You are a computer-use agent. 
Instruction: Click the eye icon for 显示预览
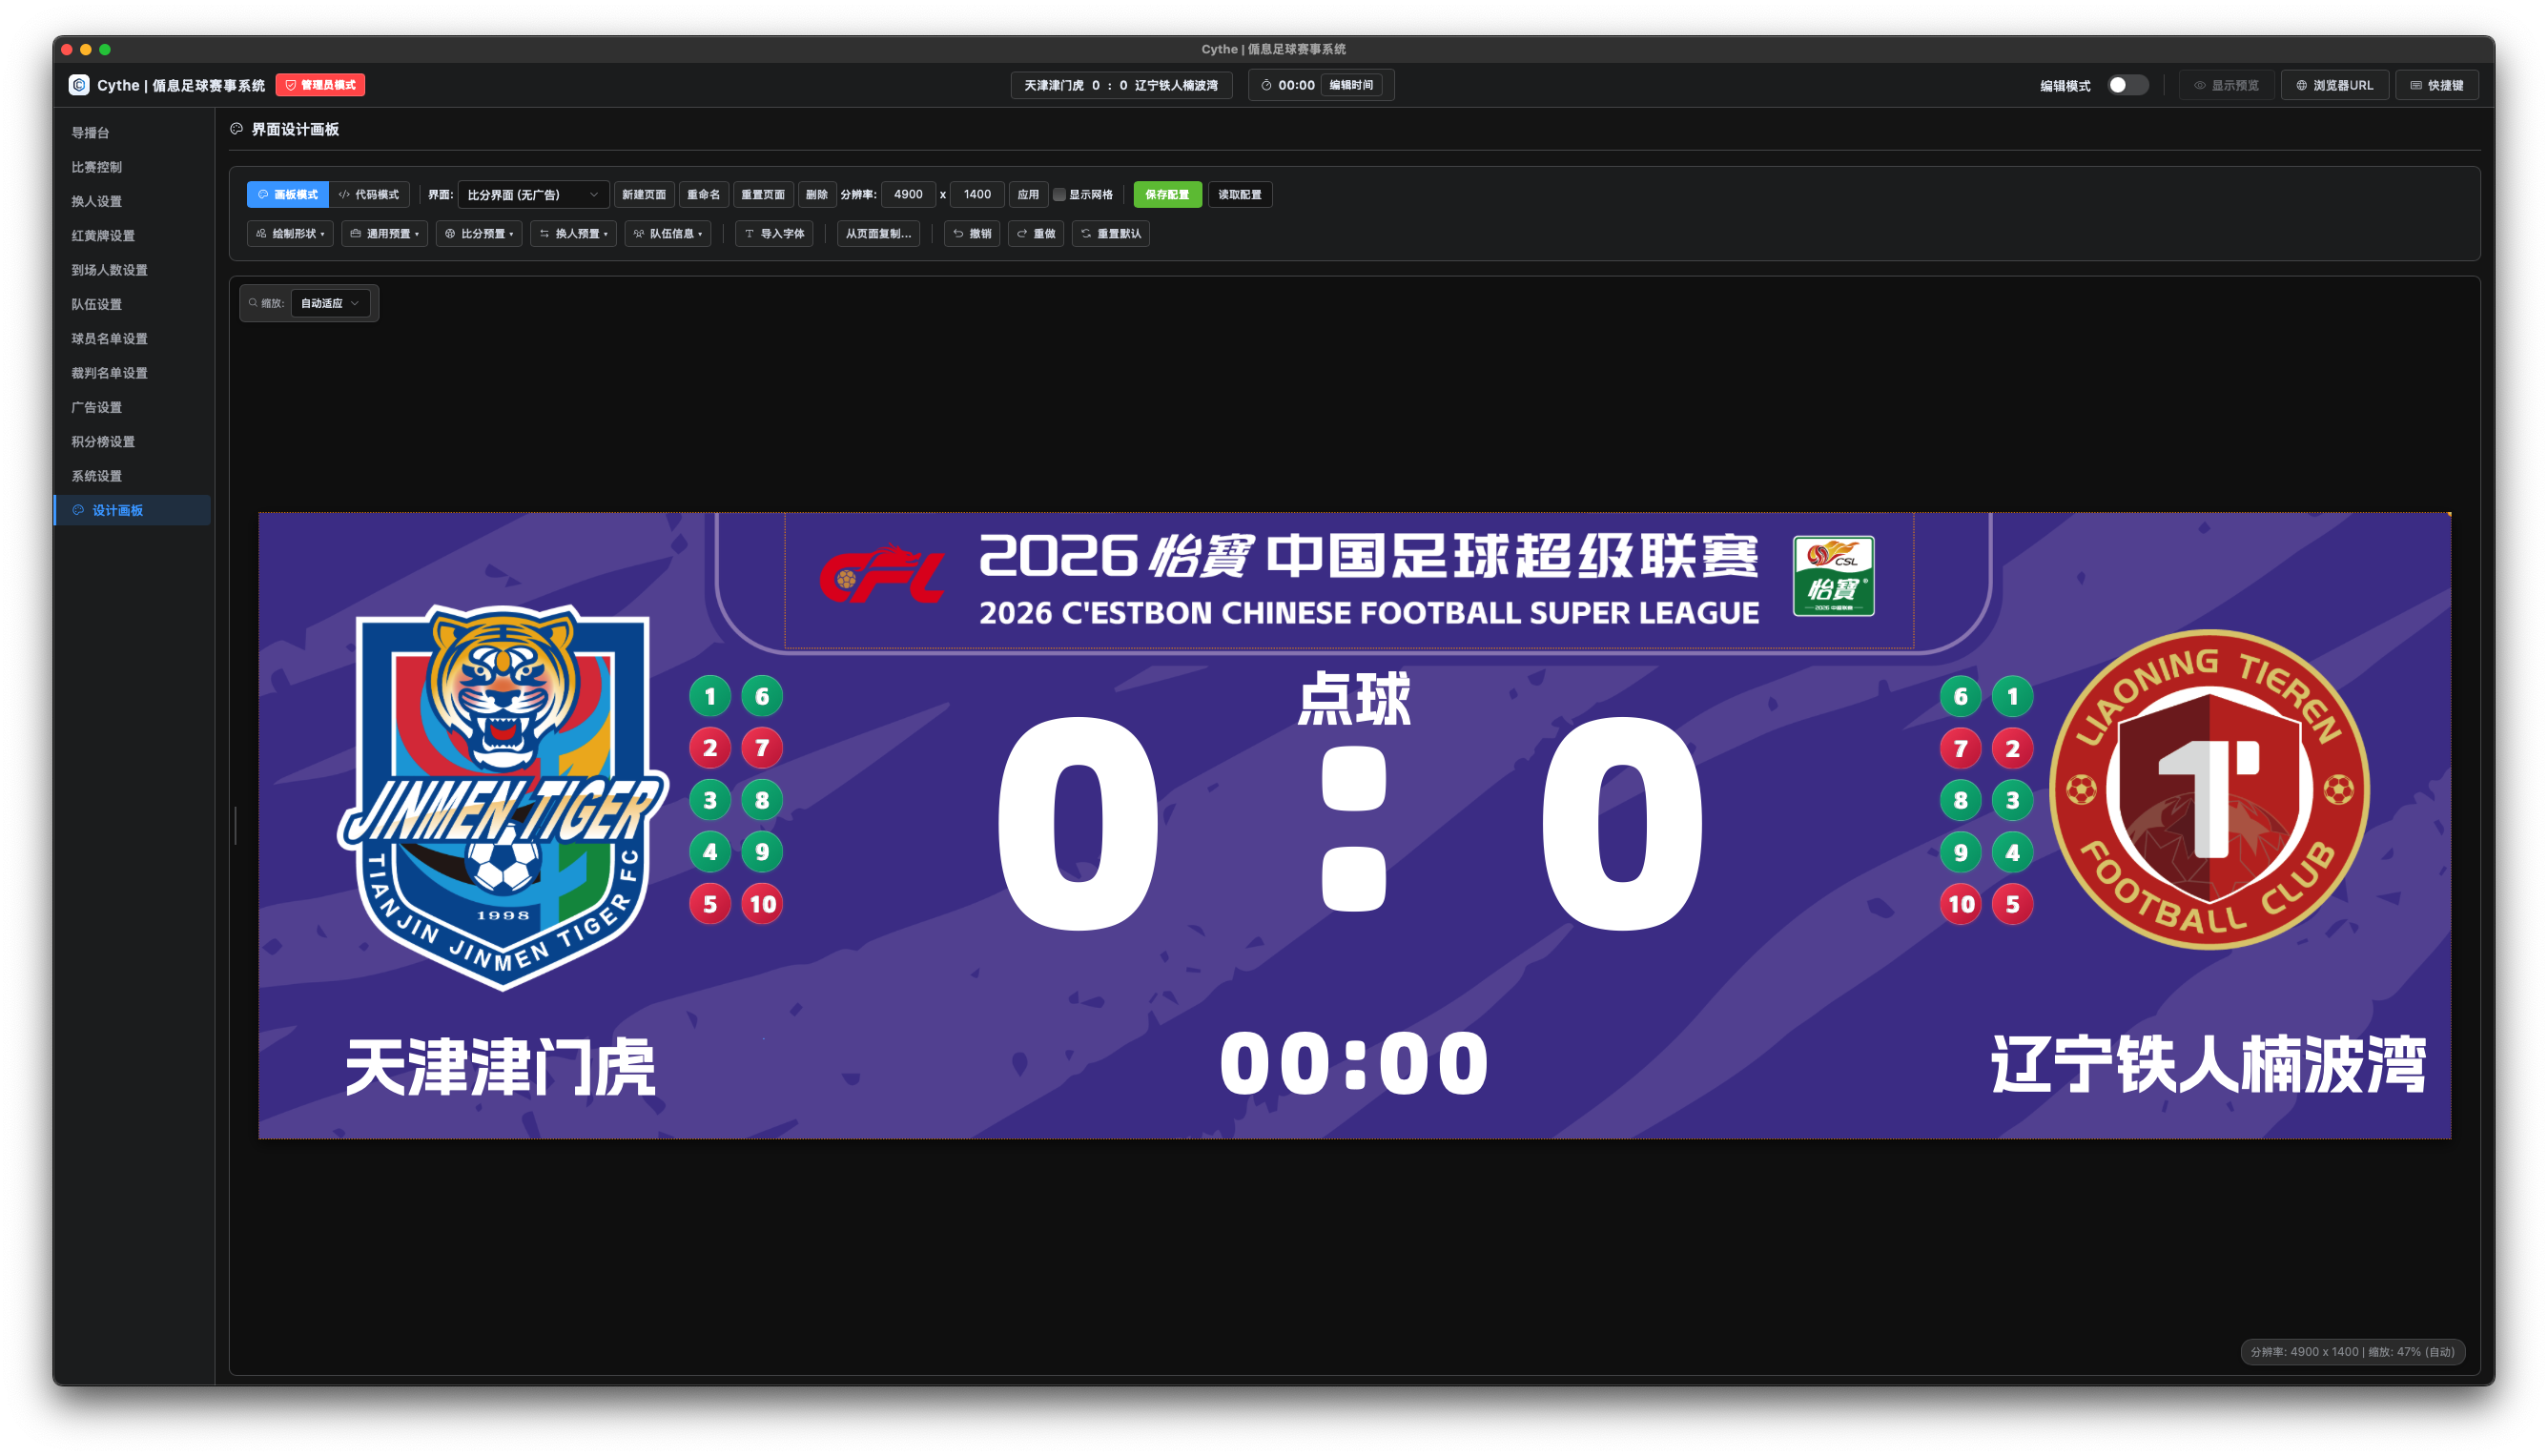point(2199,85)
